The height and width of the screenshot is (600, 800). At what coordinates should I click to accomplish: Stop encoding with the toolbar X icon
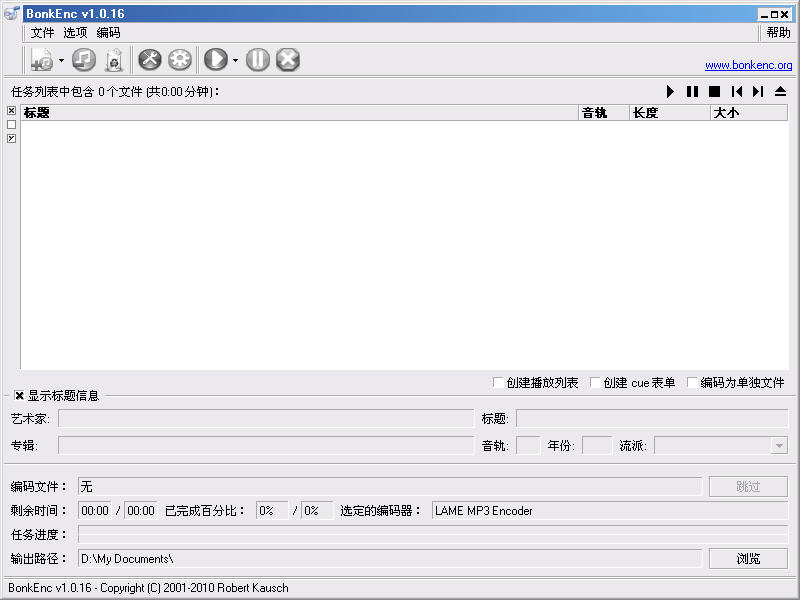[288, 60]
